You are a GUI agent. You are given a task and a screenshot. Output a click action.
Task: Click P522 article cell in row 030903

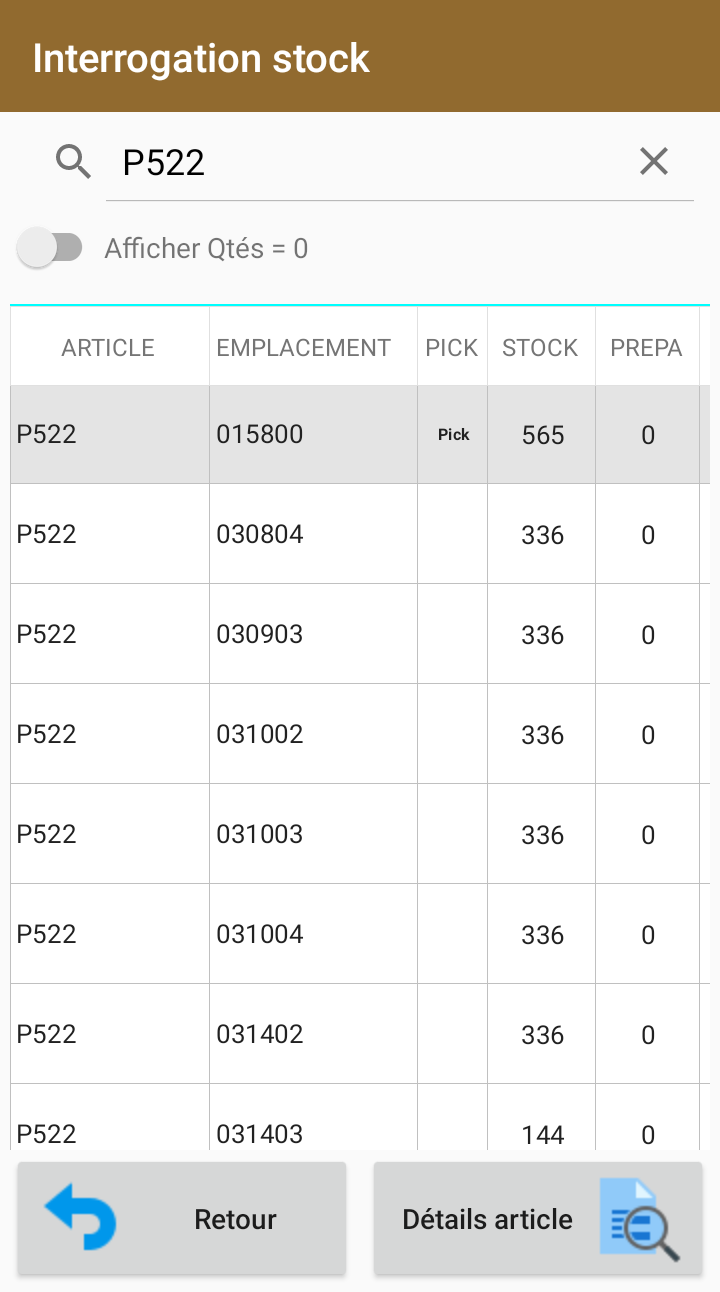click(110, 634)
